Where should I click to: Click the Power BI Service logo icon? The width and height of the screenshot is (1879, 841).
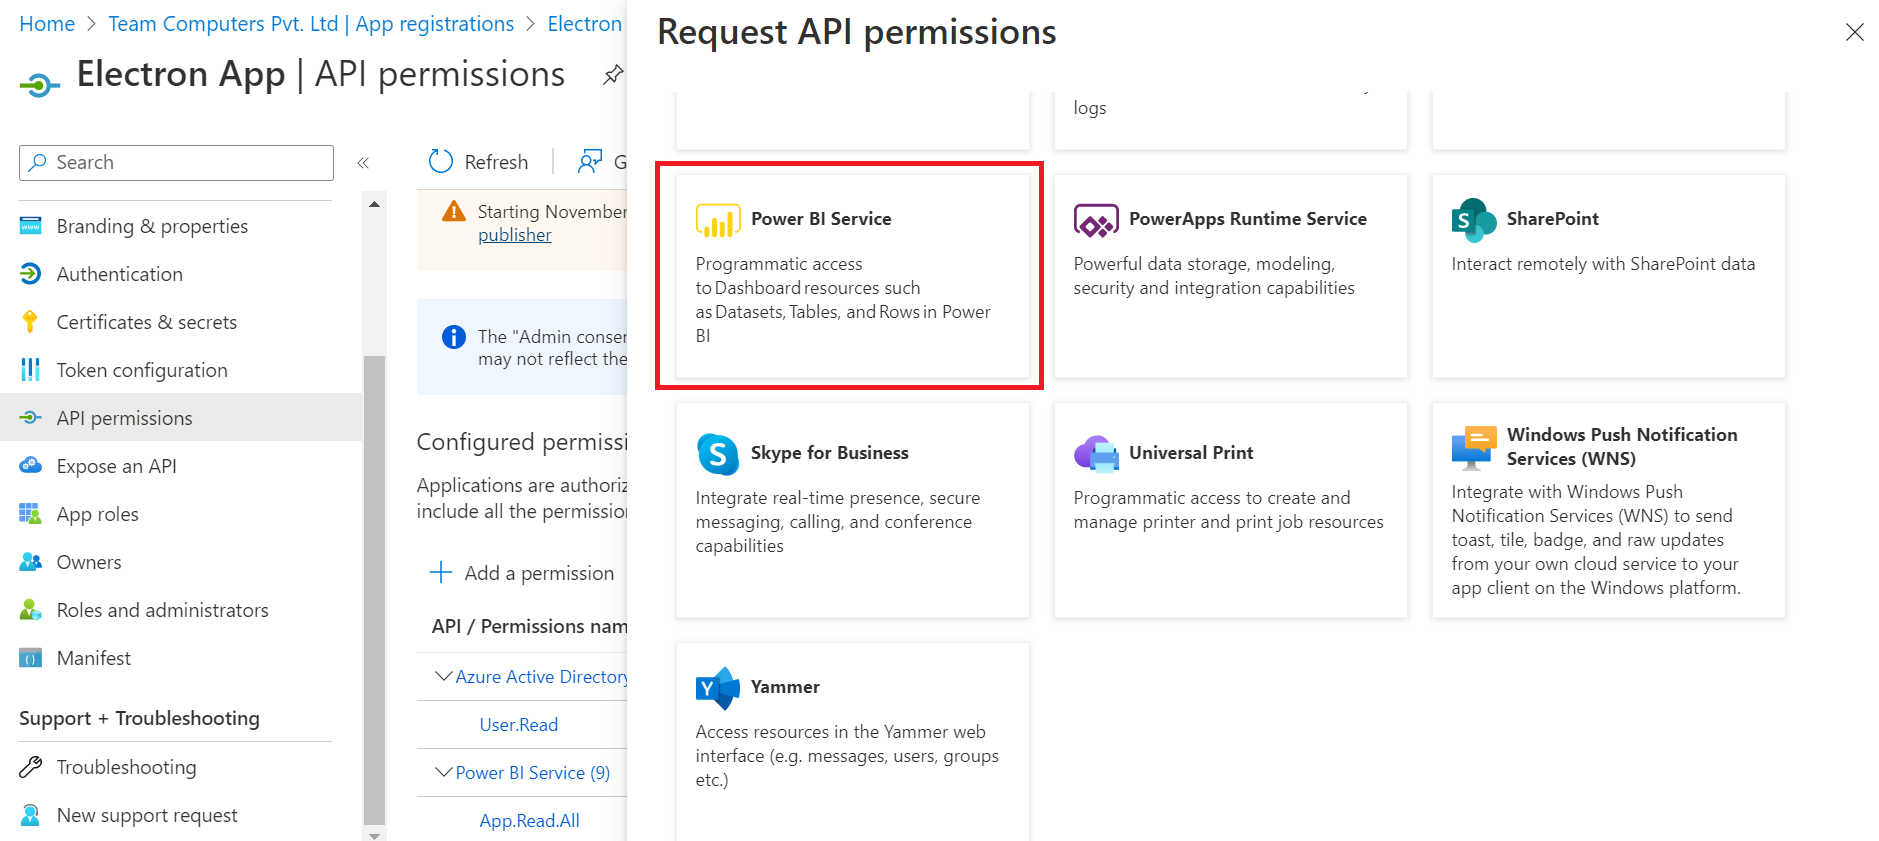[x=718, y=220]
